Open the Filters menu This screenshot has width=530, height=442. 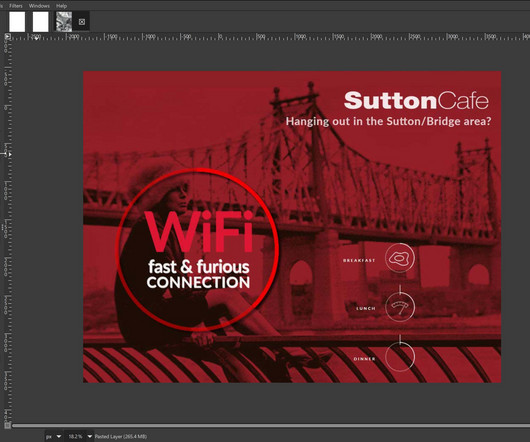pos(16,6)
